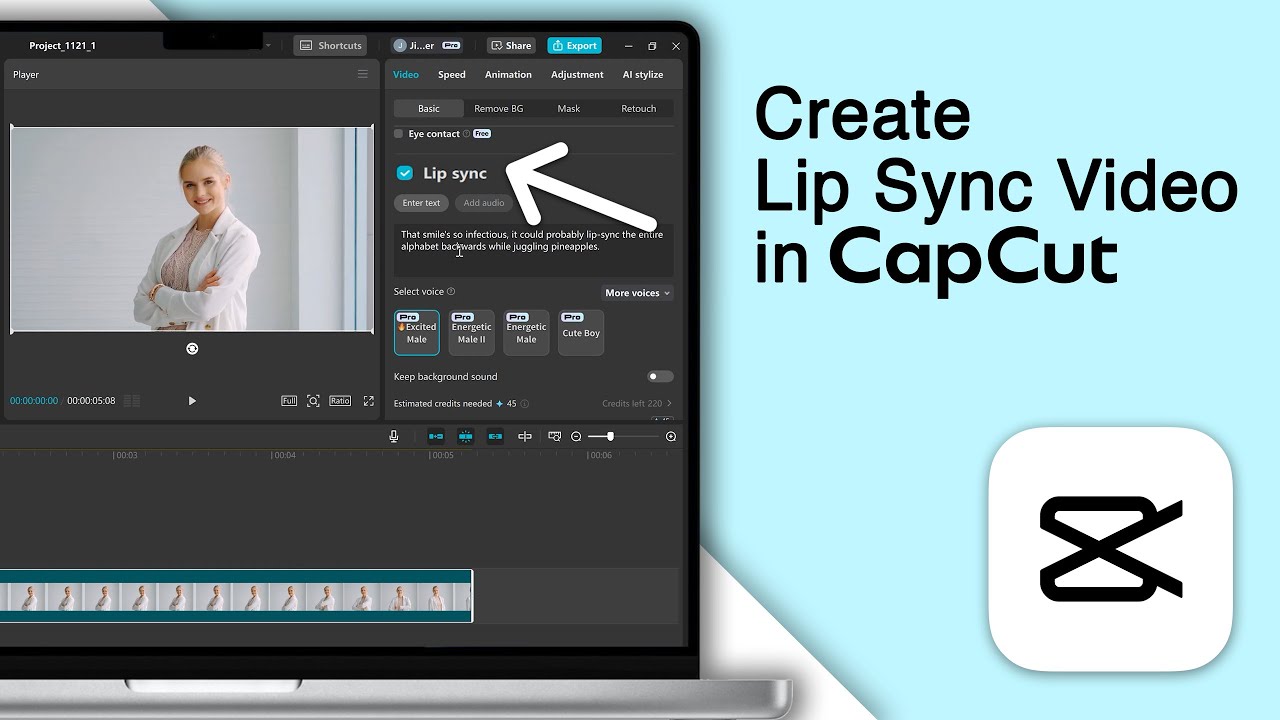Open the Ji...er Pro account menu
The height and width of the screenshot is (720, 1280).
427,45
